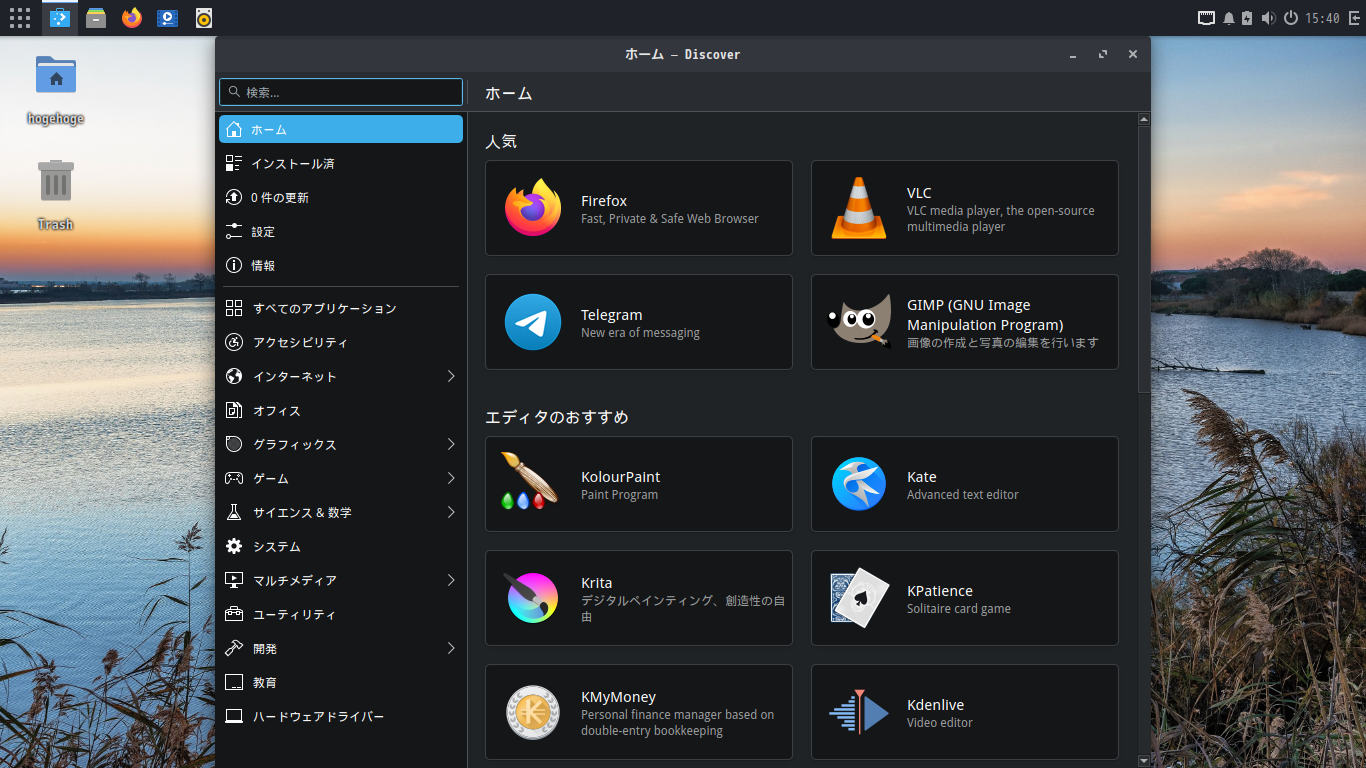This screenshot has height=768, width=1366.
Task: Click the 15:40 clock in the panel
Action: (1322, 18)
